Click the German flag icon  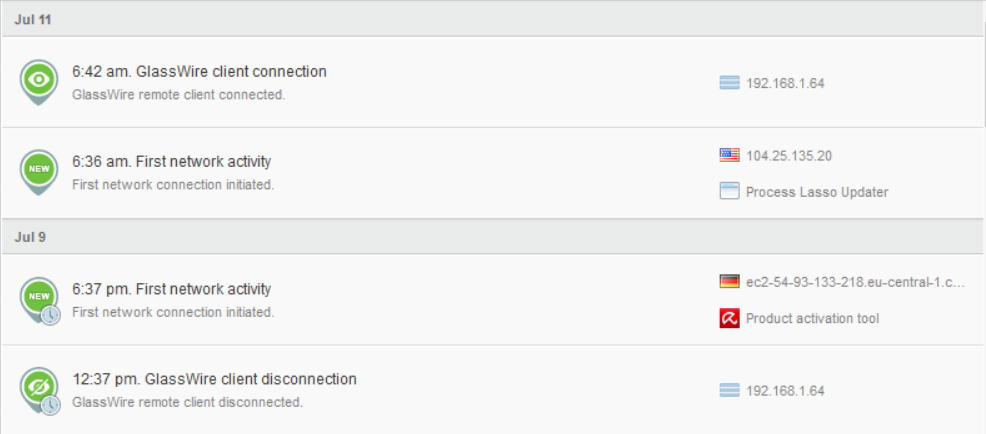pyautogui.click(x=729, y=282)
